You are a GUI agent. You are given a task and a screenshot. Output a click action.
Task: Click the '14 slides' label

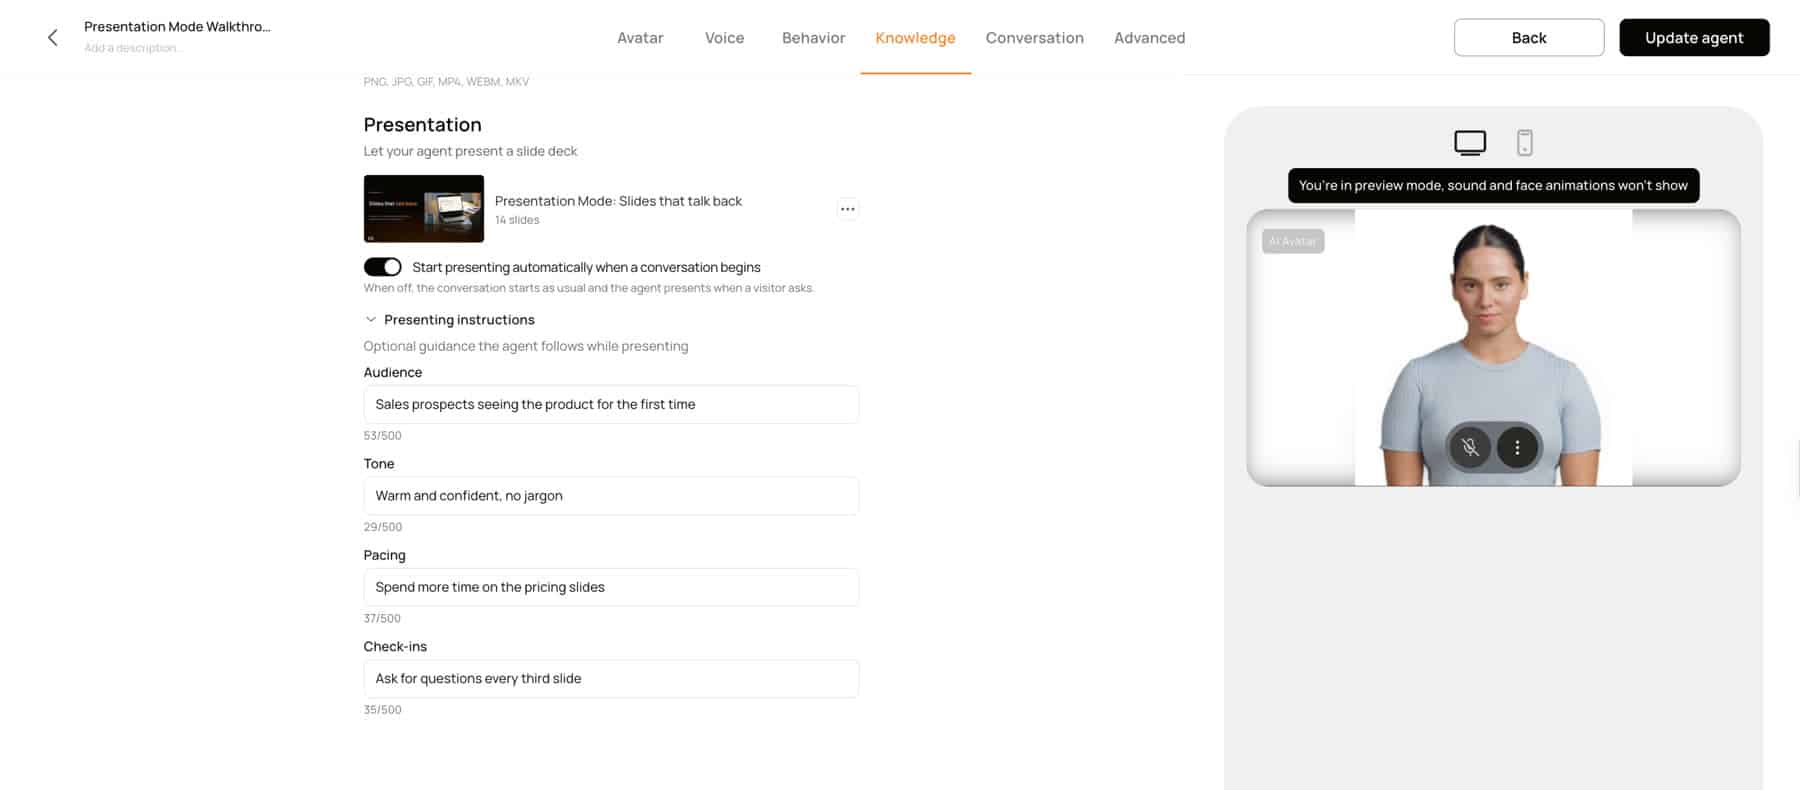517,220
